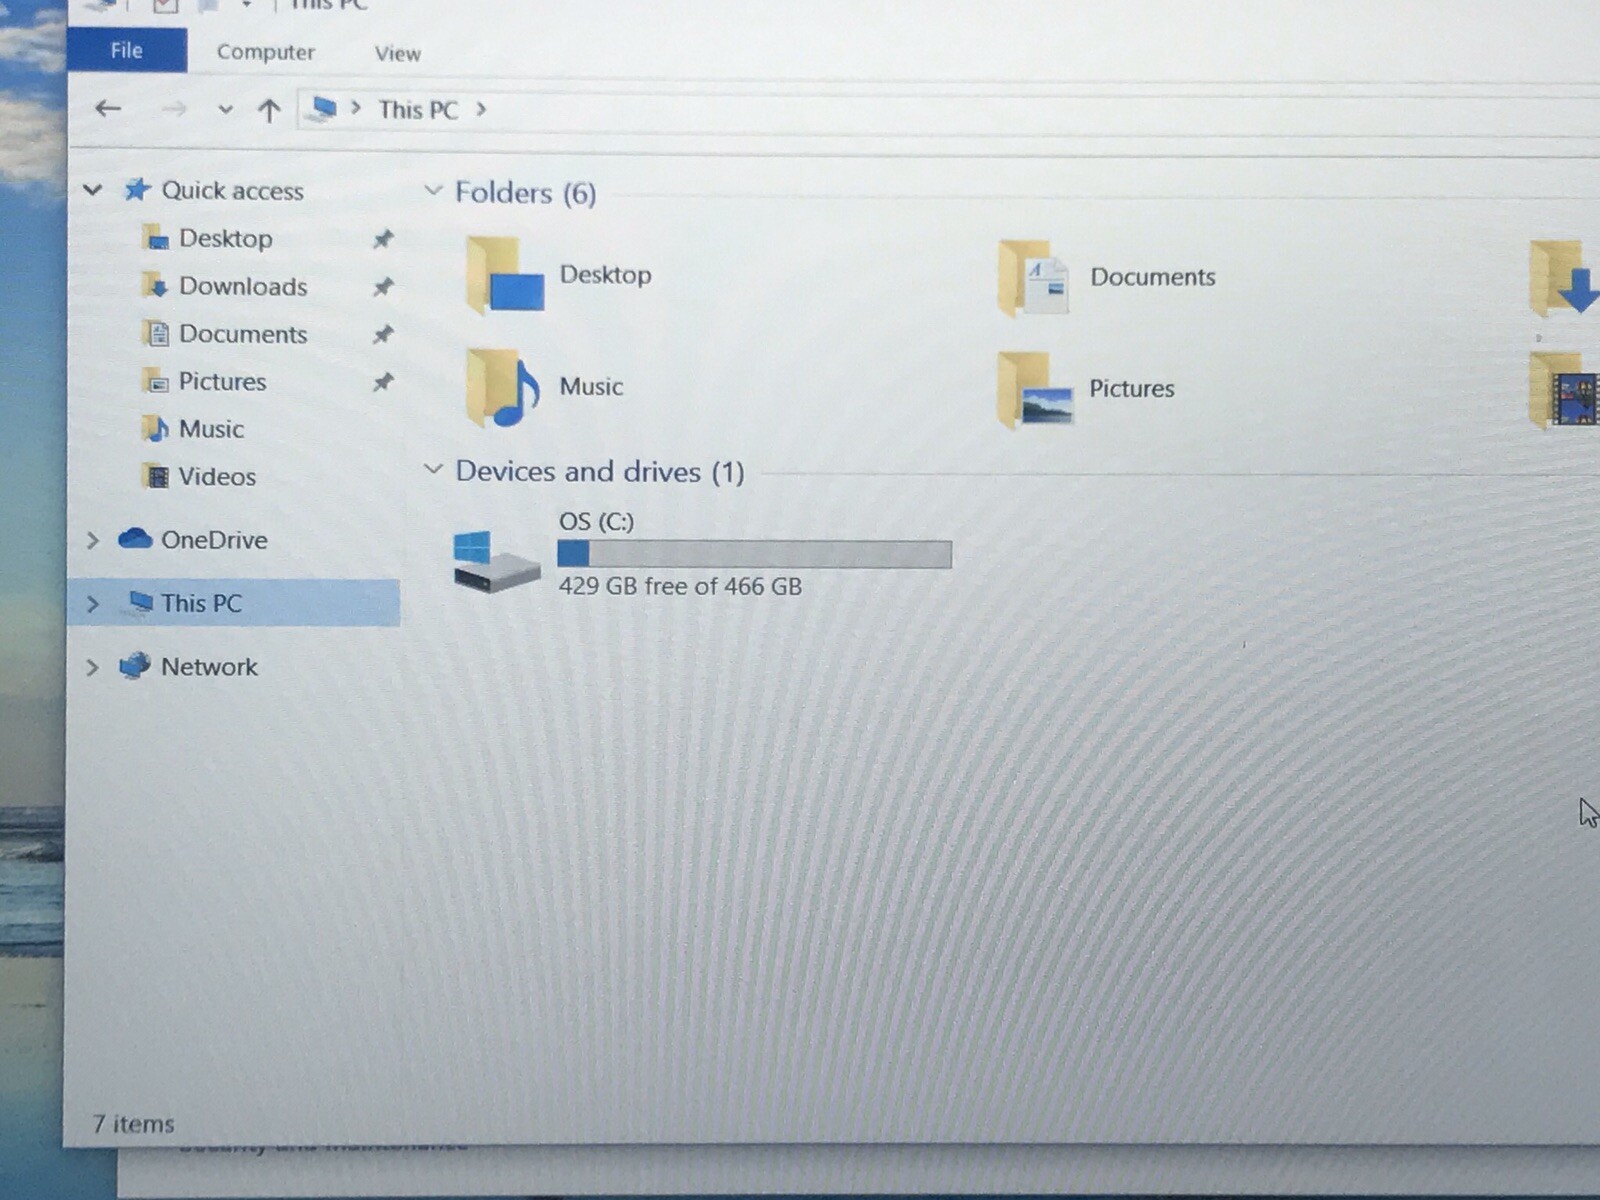Click the Network globe icon
Image resolution: width=1600 pixels, height=1200 pixels.
pos(135,666)
